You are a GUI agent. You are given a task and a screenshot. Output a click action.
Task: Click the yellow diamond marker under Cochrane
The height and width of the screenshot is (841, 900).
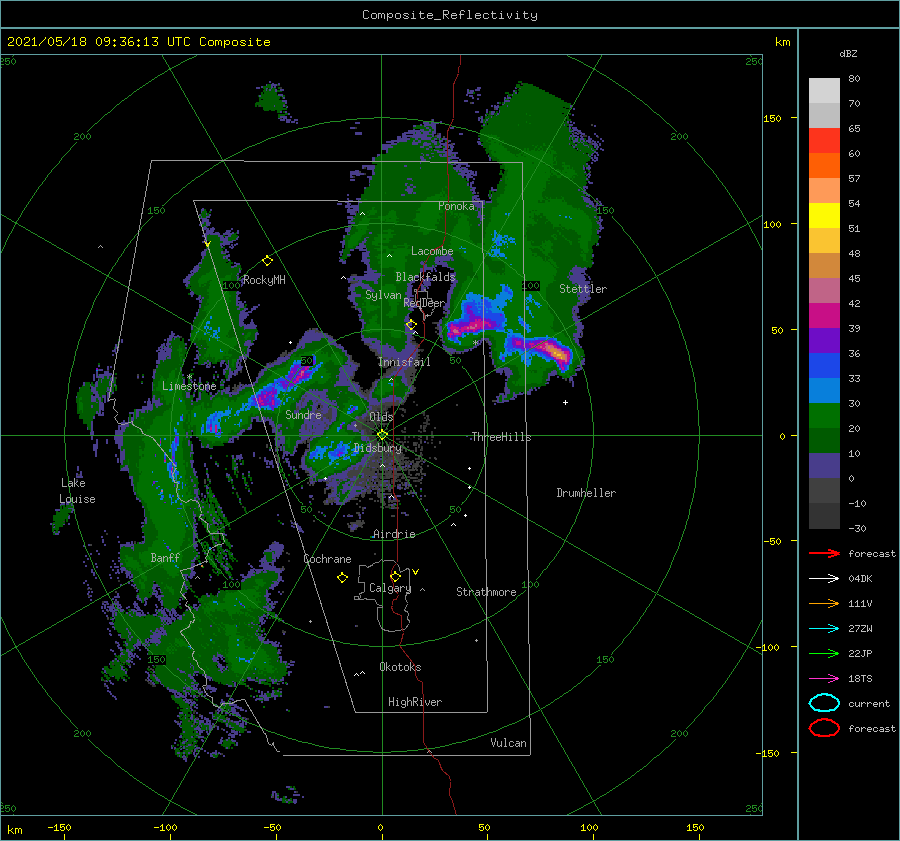[x=342, y=577]
